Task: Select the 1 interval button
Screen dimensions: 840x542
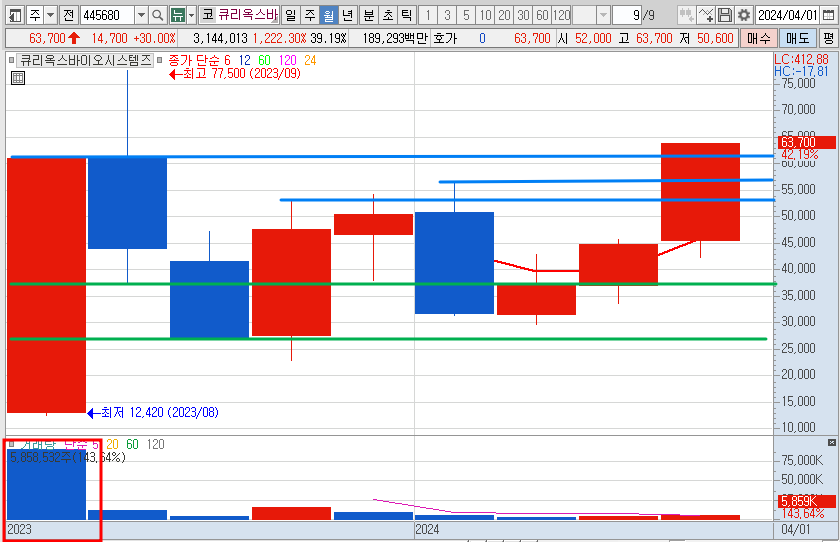Action: coord(428,15)
